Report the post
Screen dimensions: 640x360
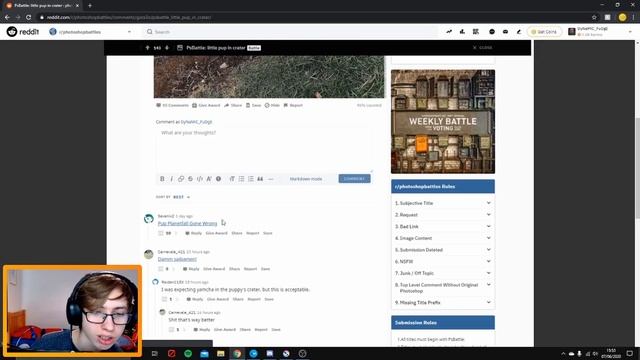pyautogui.click(x=293, y=105)
